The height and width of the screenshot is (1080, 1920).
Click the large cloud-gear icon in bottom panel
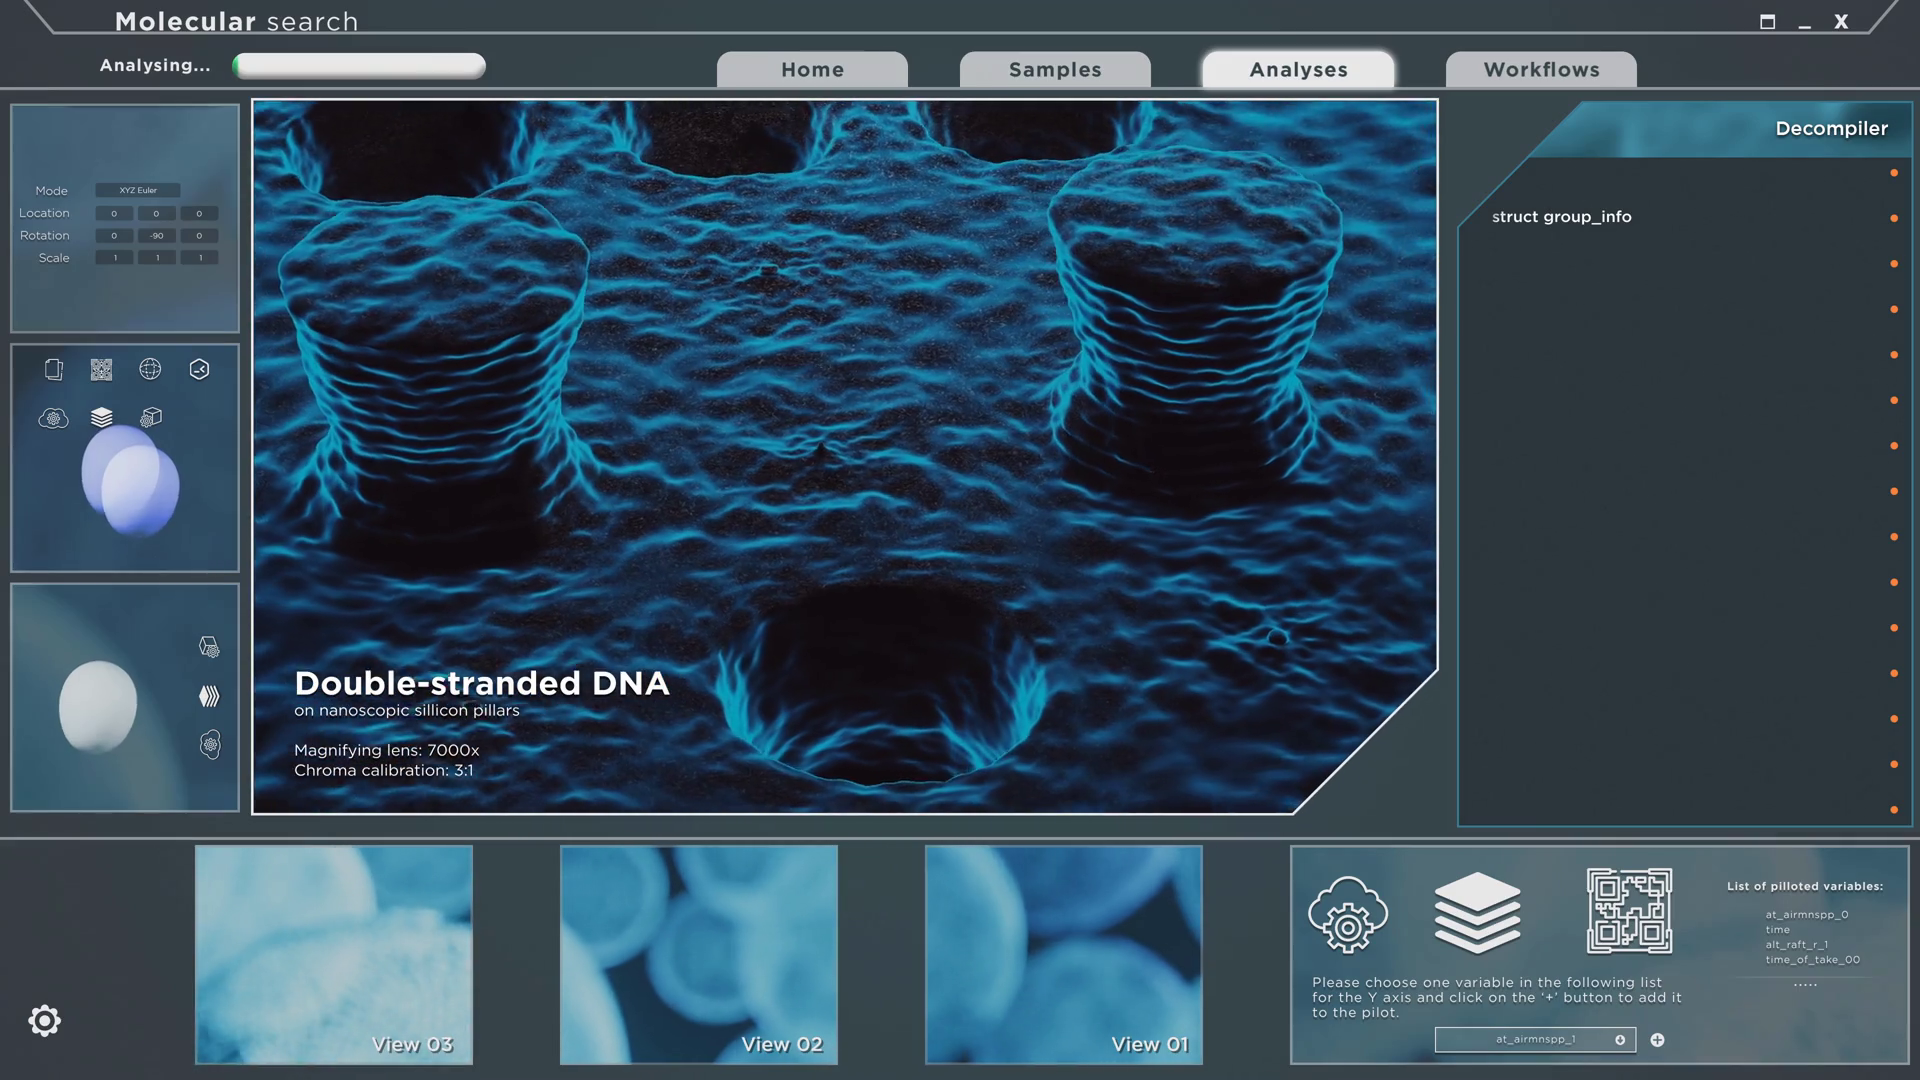coord(1347,914)
